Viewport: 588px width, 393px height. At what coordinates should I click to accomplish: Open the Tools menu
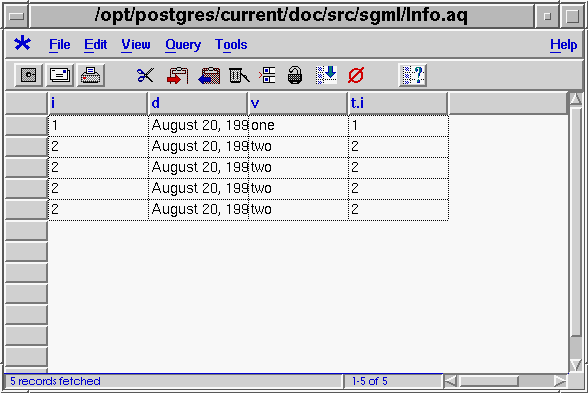pos(231,45)
